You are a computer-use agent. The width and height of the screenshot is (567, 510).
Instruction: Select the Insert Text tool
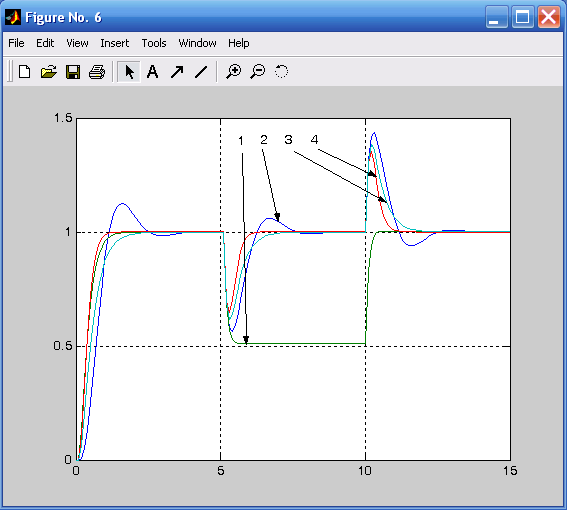pyautogui.click(x=153, y=72)
